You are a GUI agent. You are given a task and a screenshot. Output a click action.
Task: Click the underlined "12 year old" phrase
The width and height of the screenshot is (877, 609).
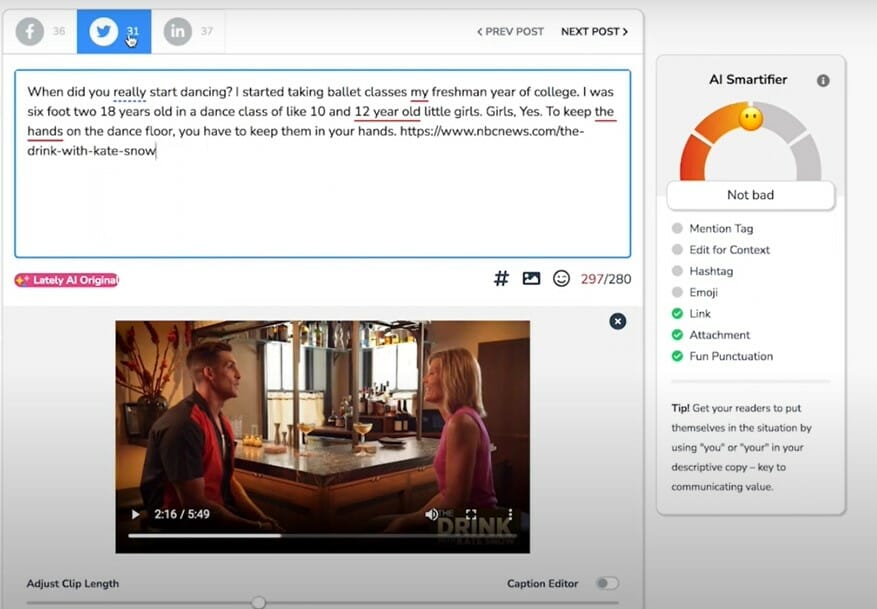coord(387,111)
